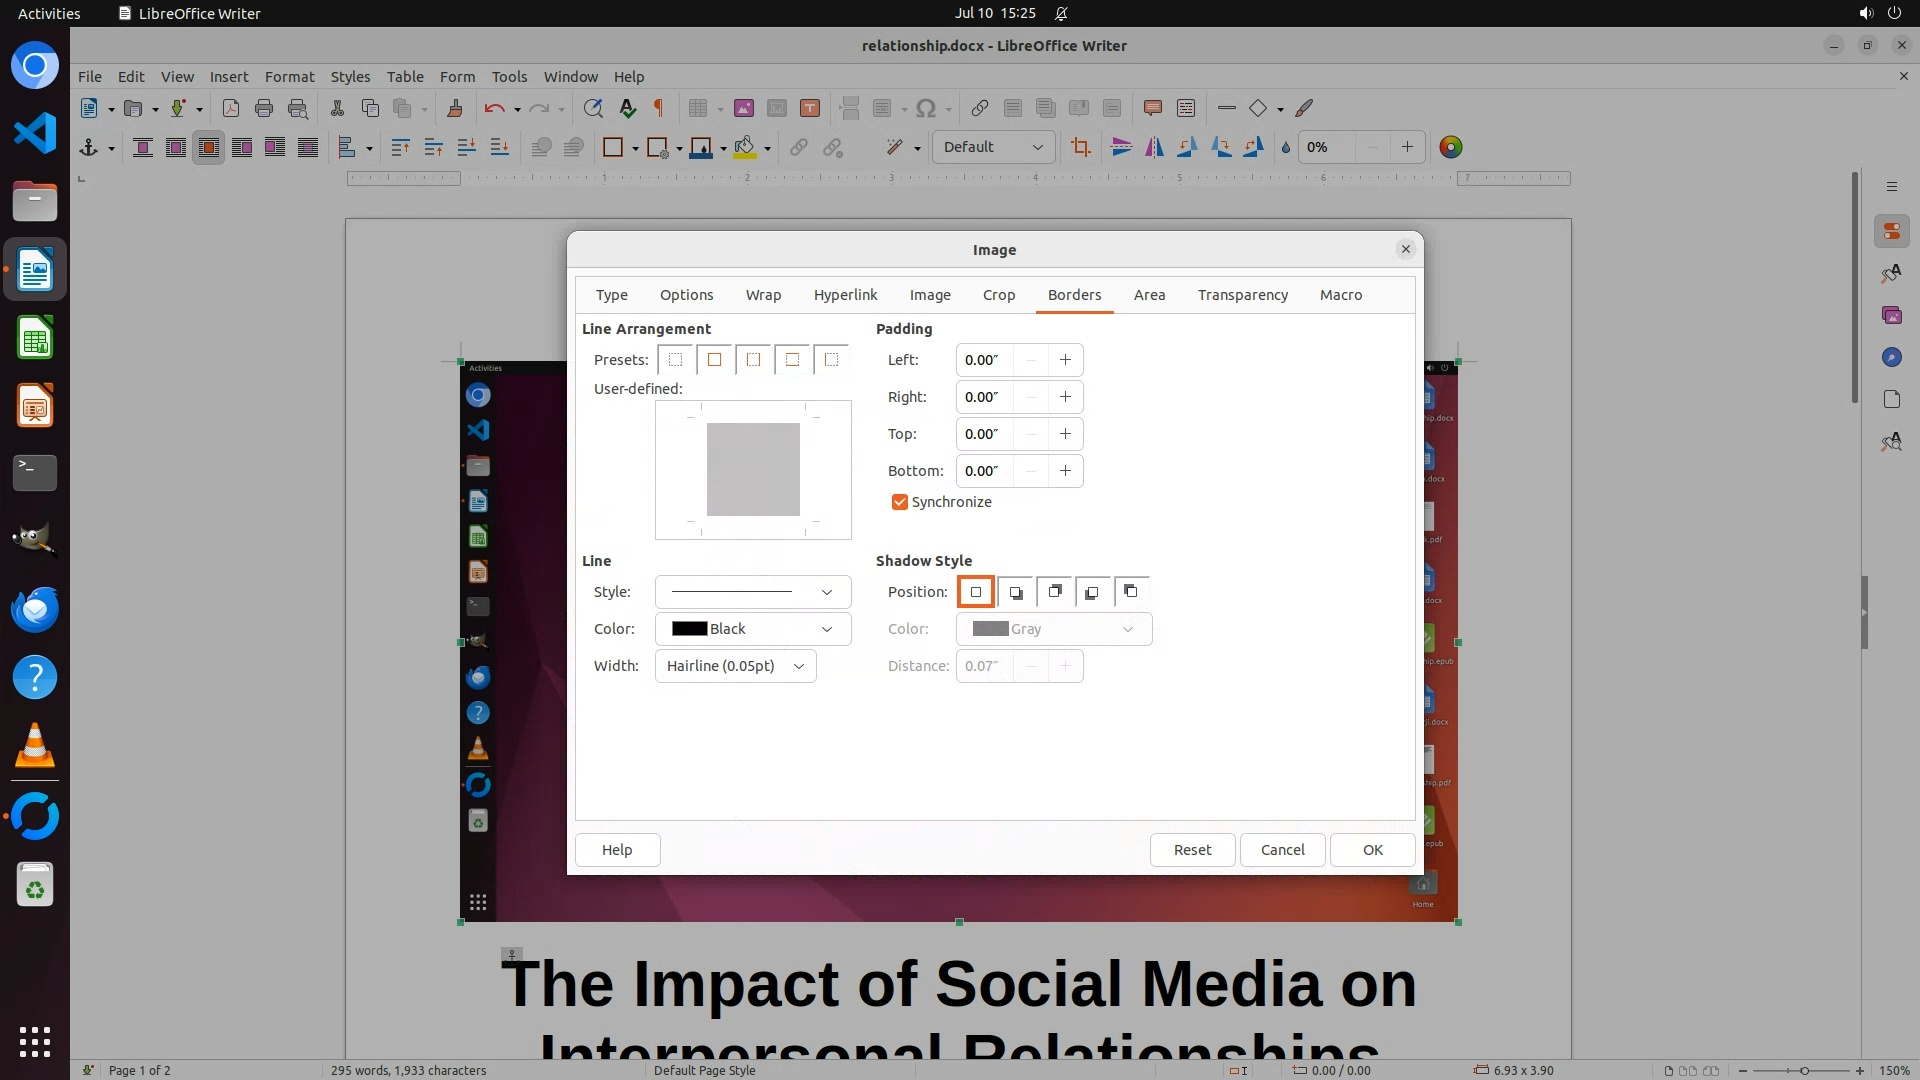Click the Clone Formatting paintbrush icon
This screenshot has height=1080, width=1920.
coord(454,108)
